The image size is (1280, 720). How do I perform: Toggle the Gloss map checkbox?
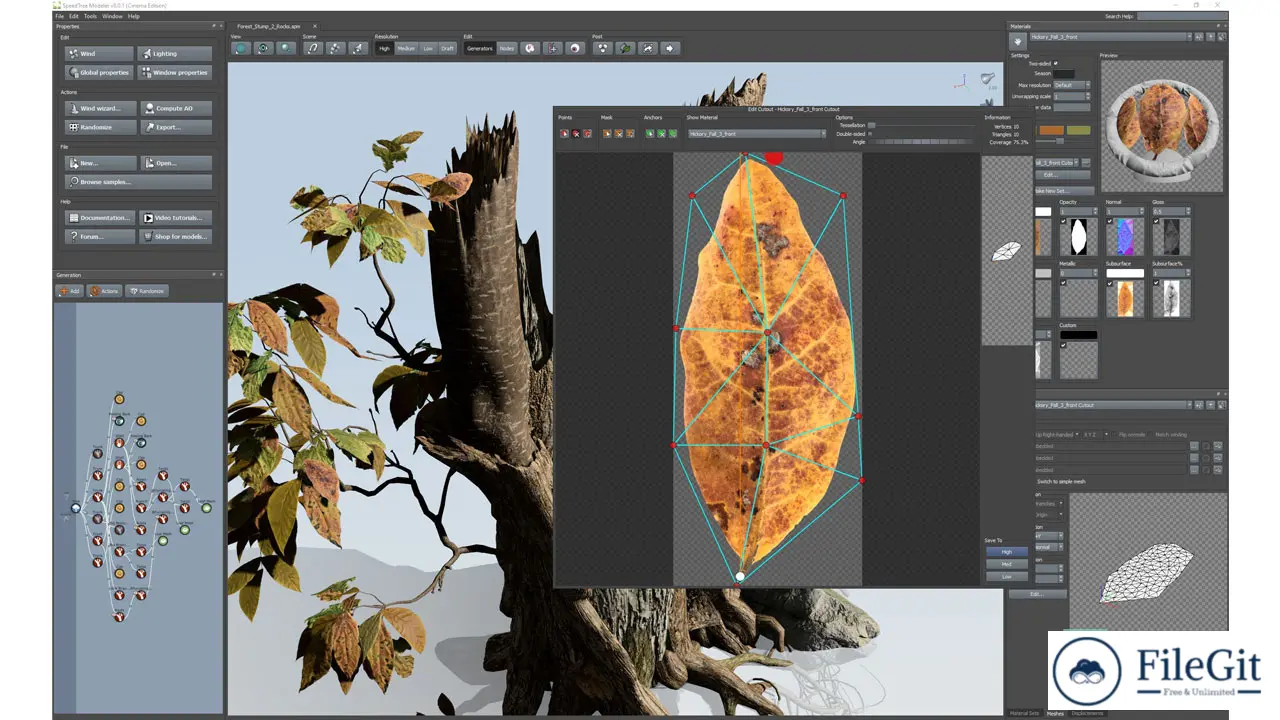[x=1156, y=222]
